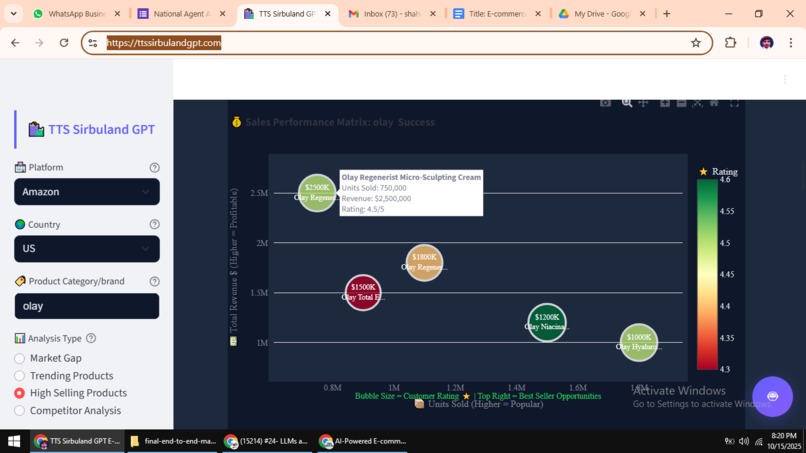Open the AI-Powered E-comm taskbar Chrome window
The width and height of the screenshot is (806, 453).
pos(362,441)
